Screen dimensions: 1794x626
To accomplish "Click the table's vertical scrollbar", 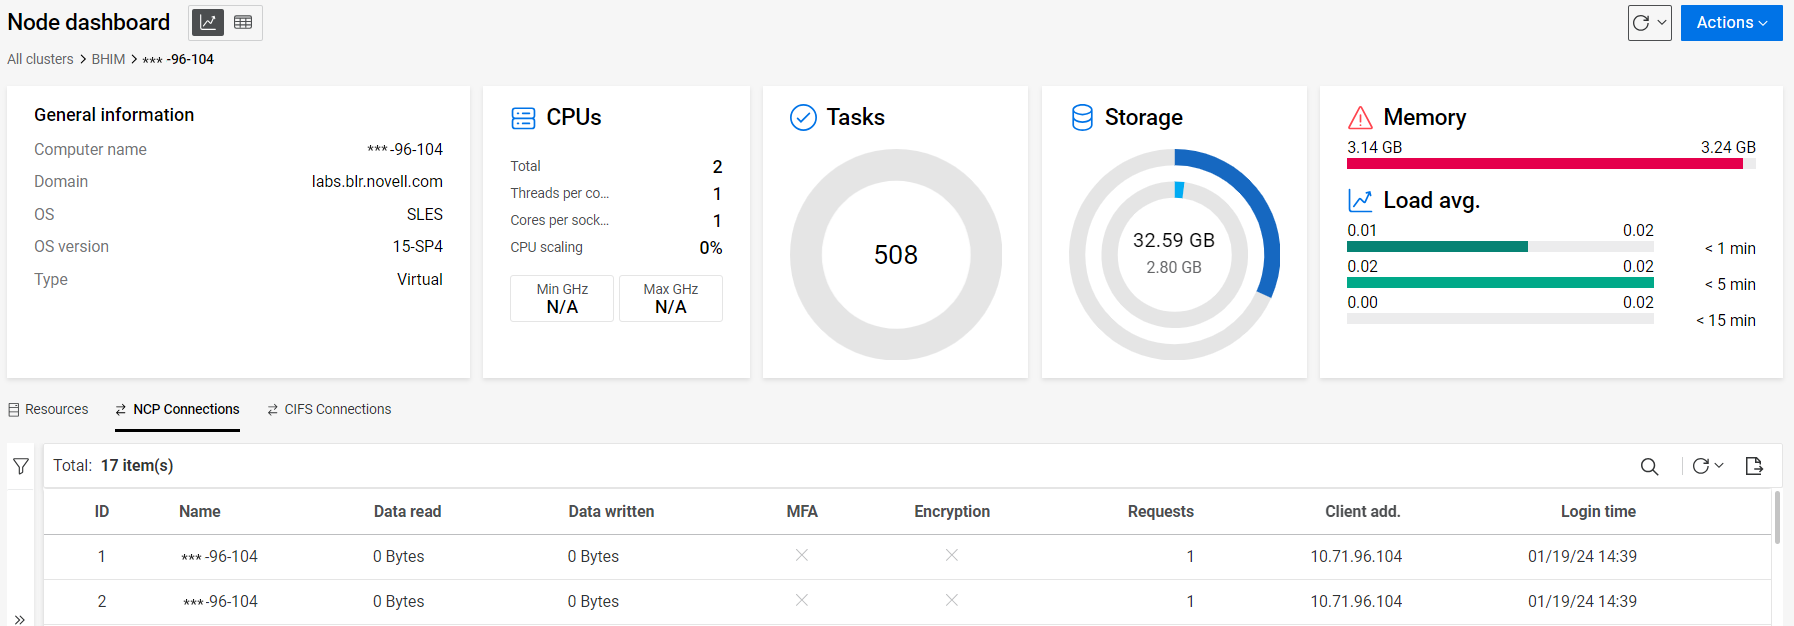I will tap(1777, 518).
